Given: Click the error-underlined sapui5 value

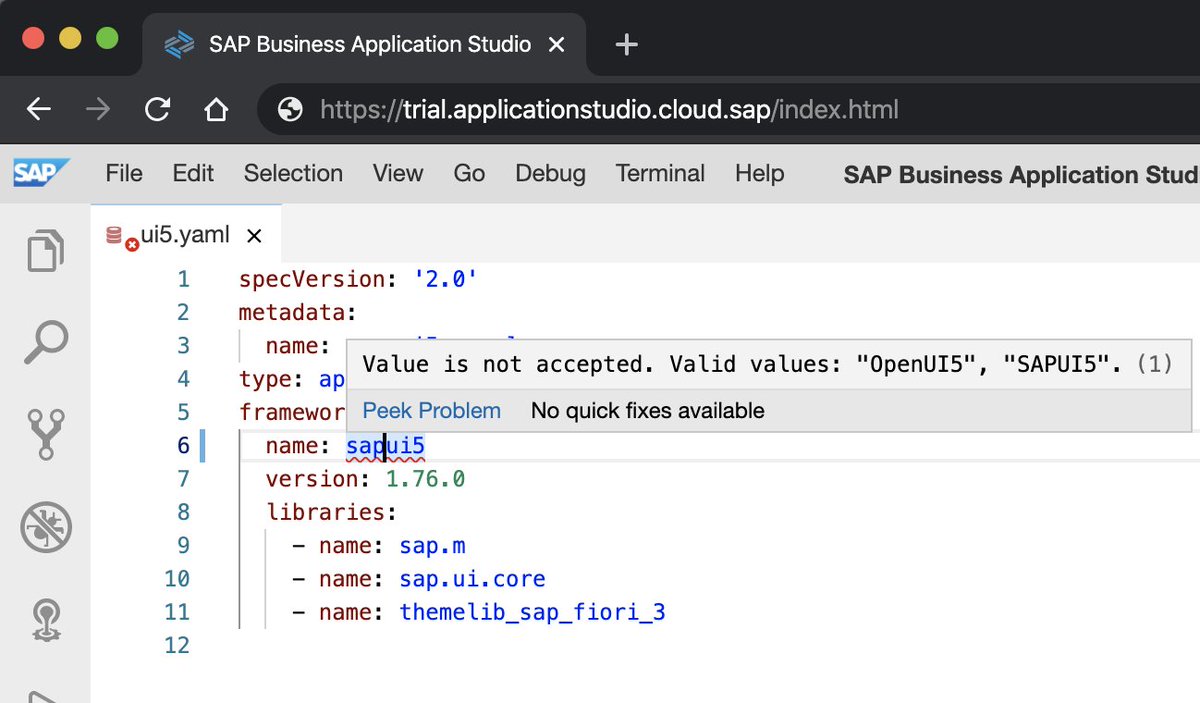Looking at the screenshot, I should coord(386,446).
